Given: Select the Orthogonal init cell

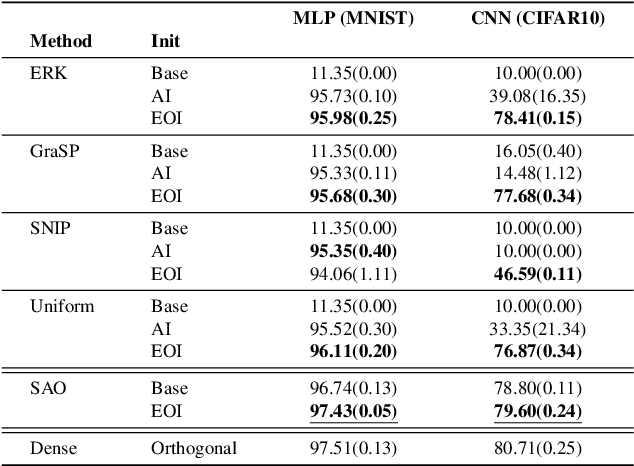Looking at the screenshot, I should point(194,450).
